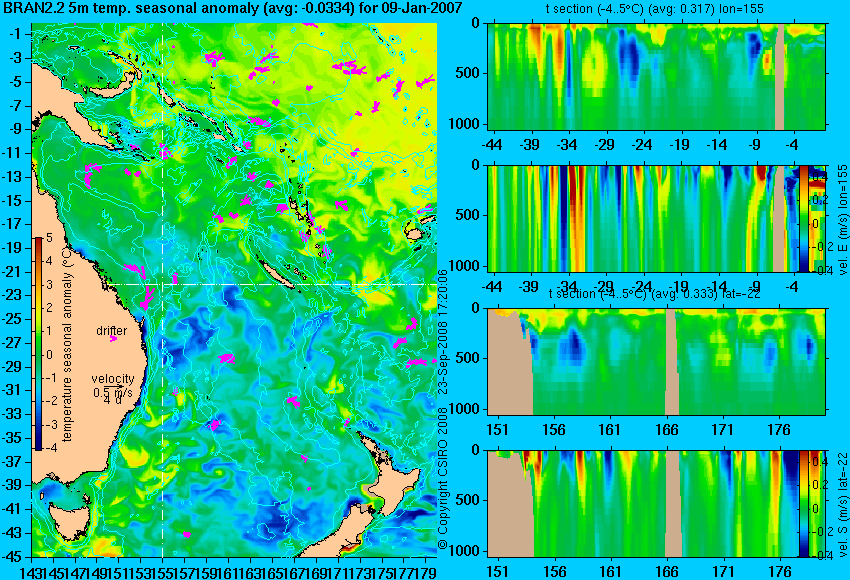The height and width of the screenshot is (580, 850).
Task: Click the 'vel. S (m/s) lat=-22' axis label
Action: click(x=842, y=504)
